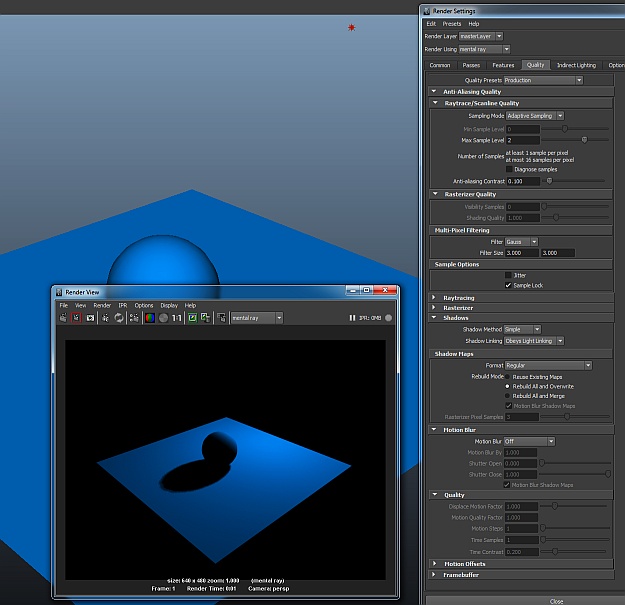Viewport: 625px width, 605px height.
Task: Click the Snapshot camera icon in Render View
Action: [90, 318]
